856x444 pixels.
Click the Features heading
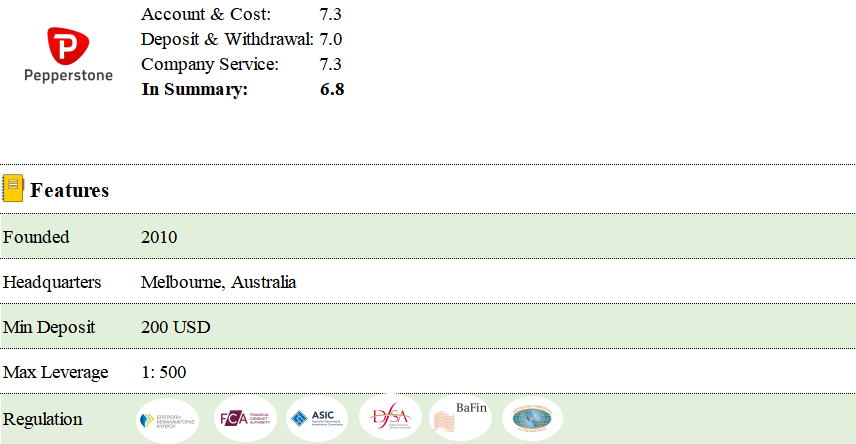coord(70,190)
